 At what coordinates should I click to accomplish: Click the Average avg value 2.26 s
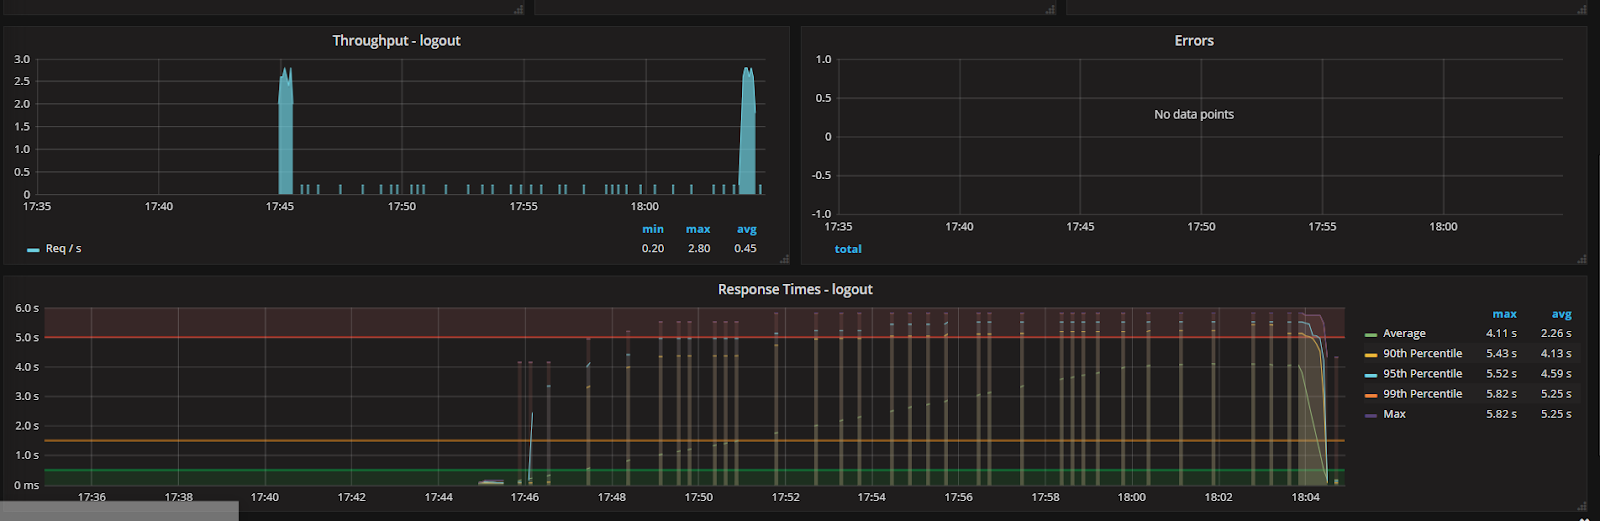(1556, 334)
